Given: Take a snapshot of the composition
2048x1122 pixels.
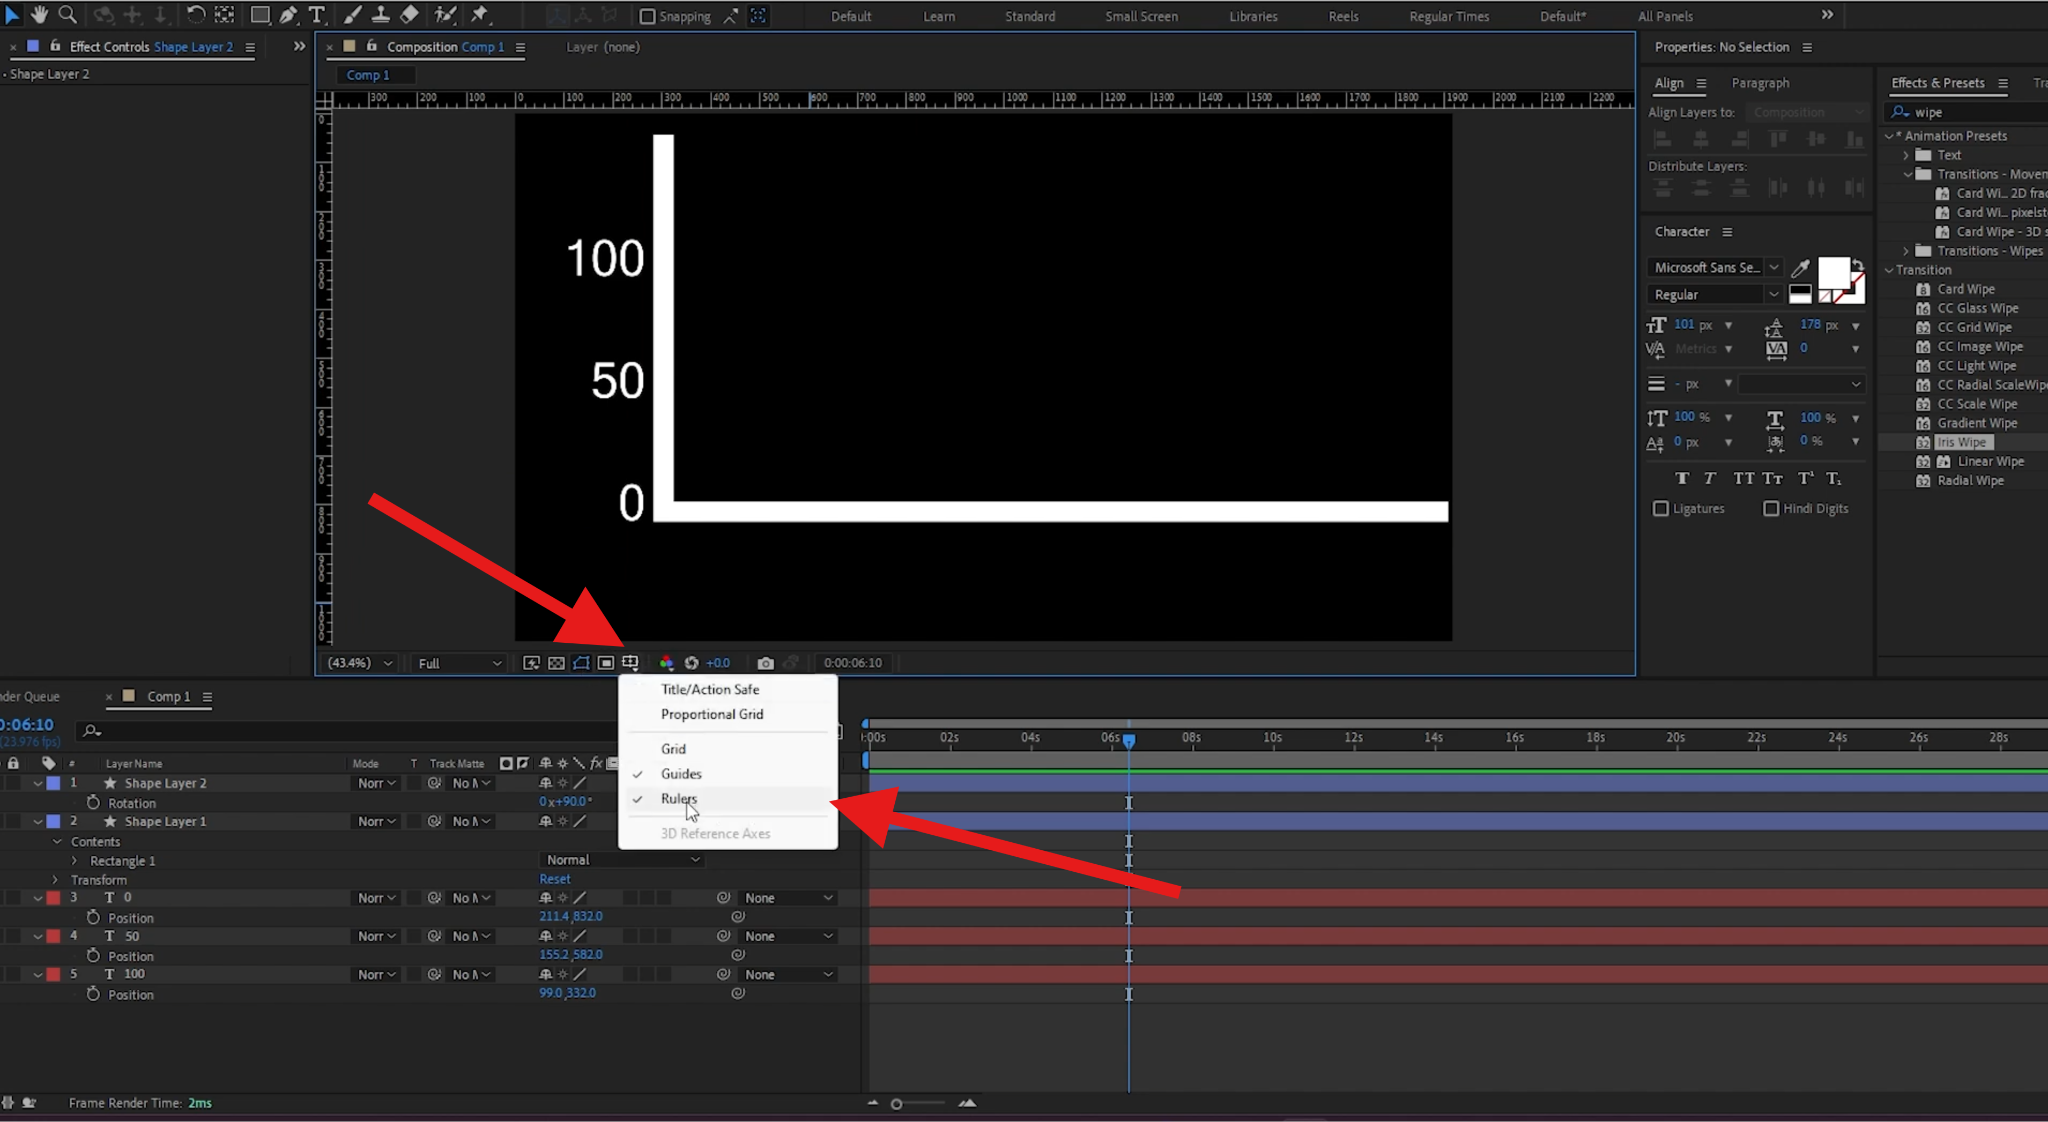Looking at the screenshot, I should tap(765, 662).
